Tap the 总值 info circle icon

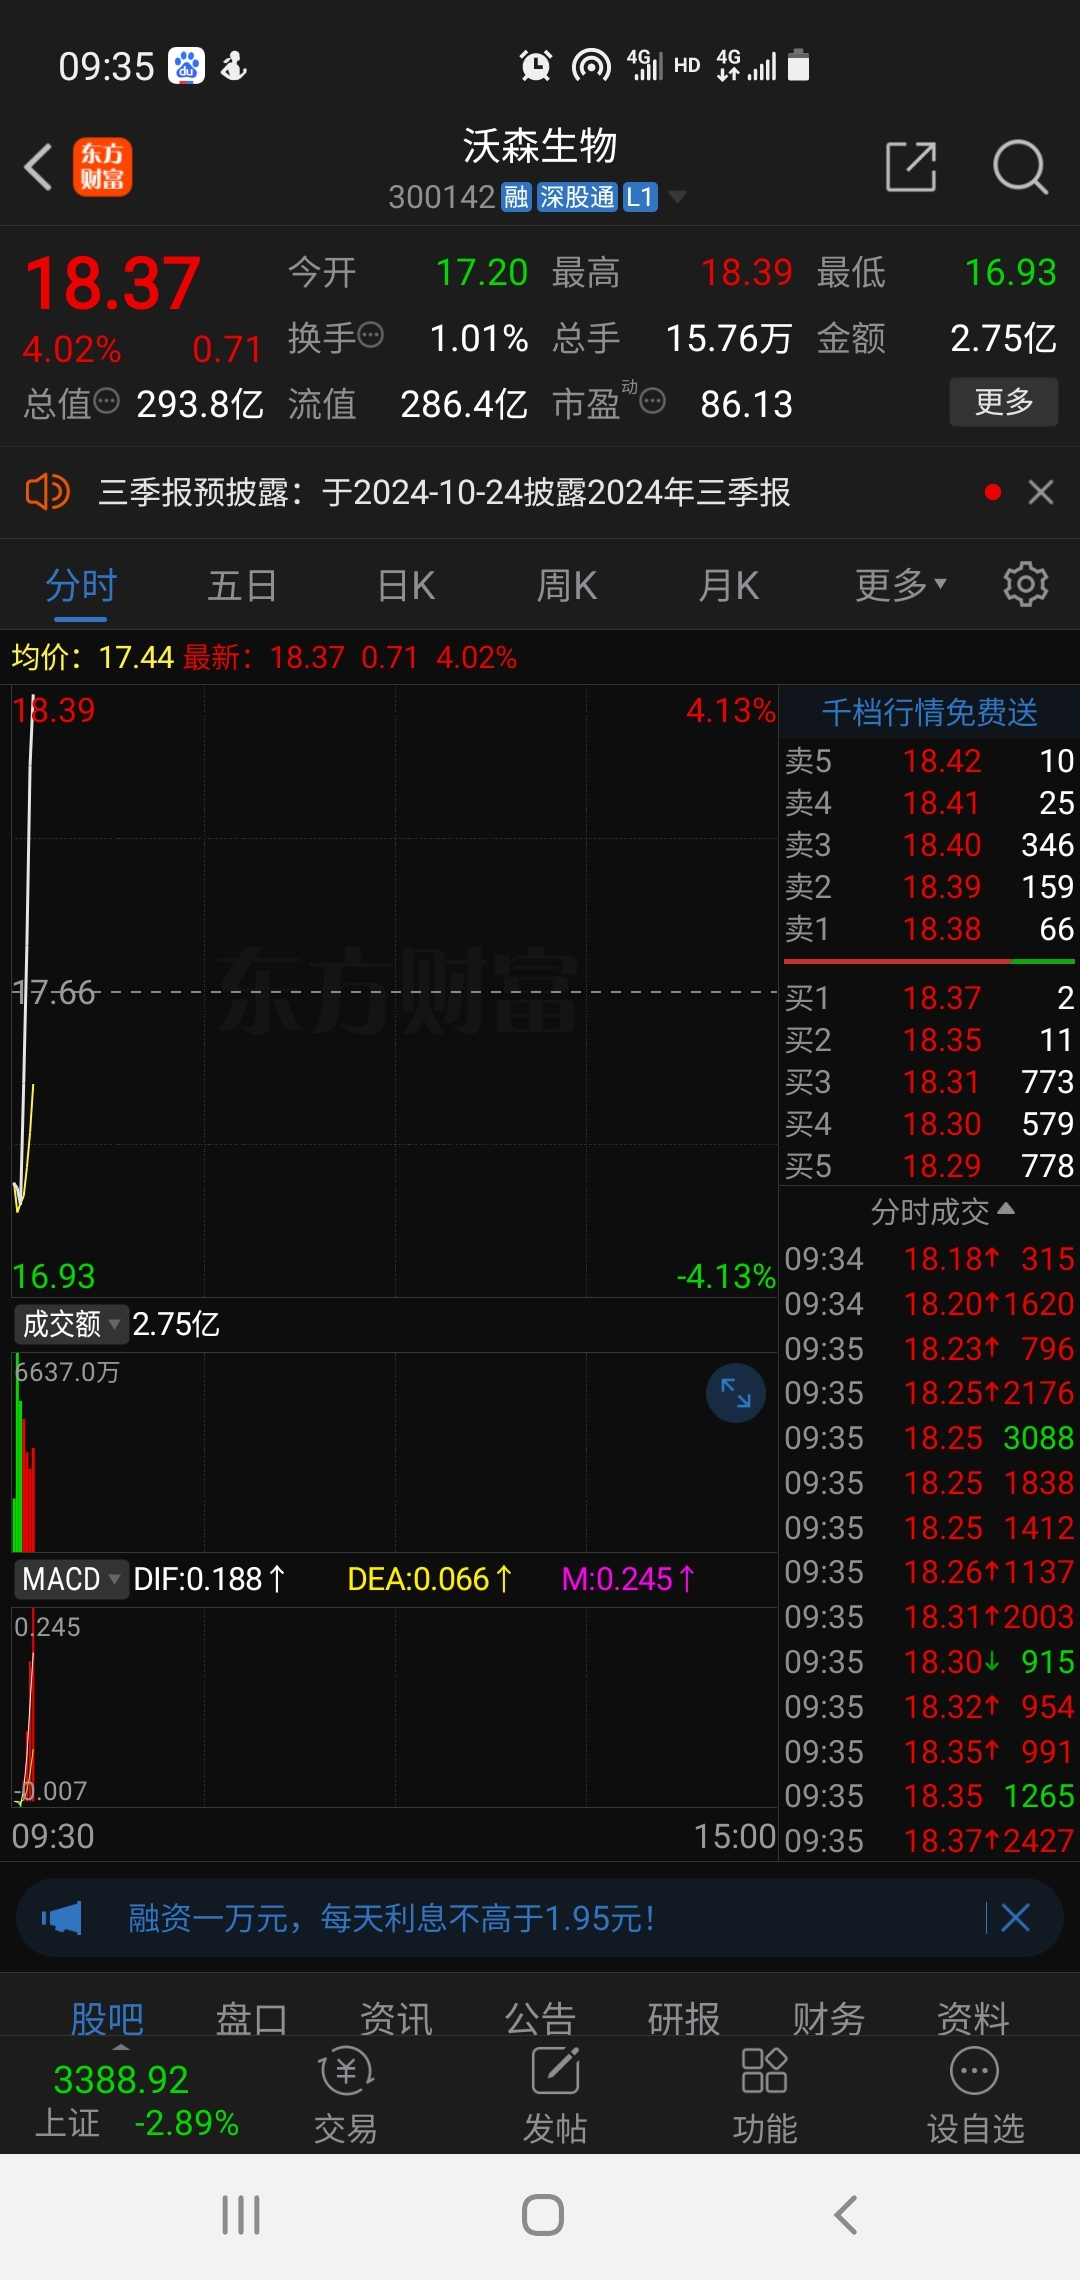pyautogui.click(x=106, y=402)
